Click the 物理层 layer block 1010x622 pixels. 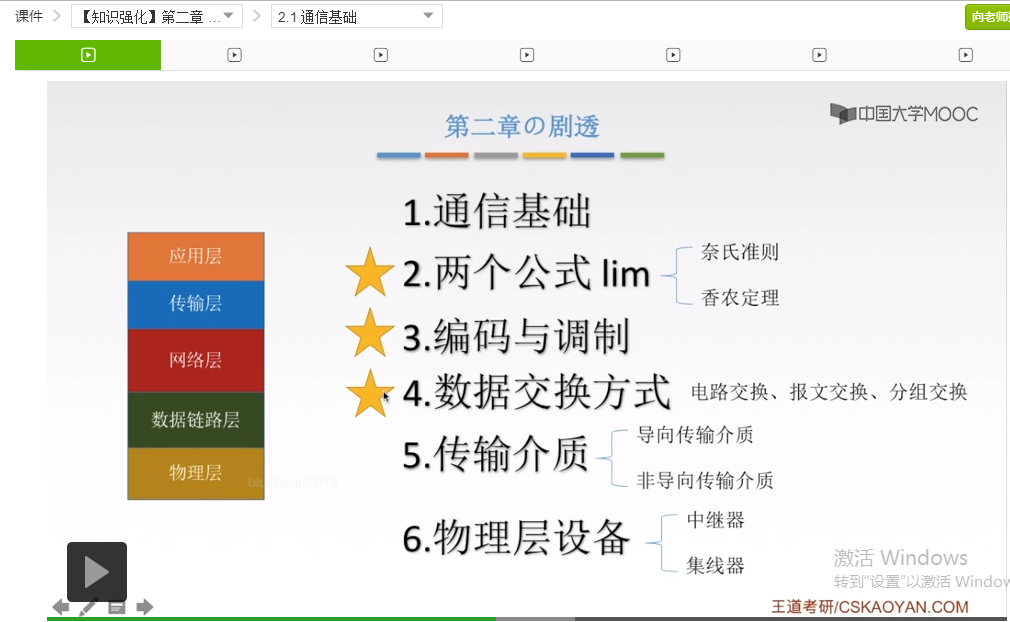click(x=196, y=473)
